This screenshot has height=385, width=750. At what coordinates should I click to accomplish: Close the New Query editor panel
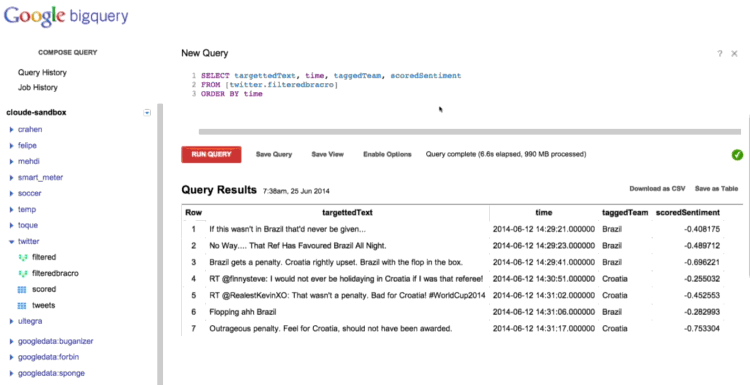coord(734,54)
